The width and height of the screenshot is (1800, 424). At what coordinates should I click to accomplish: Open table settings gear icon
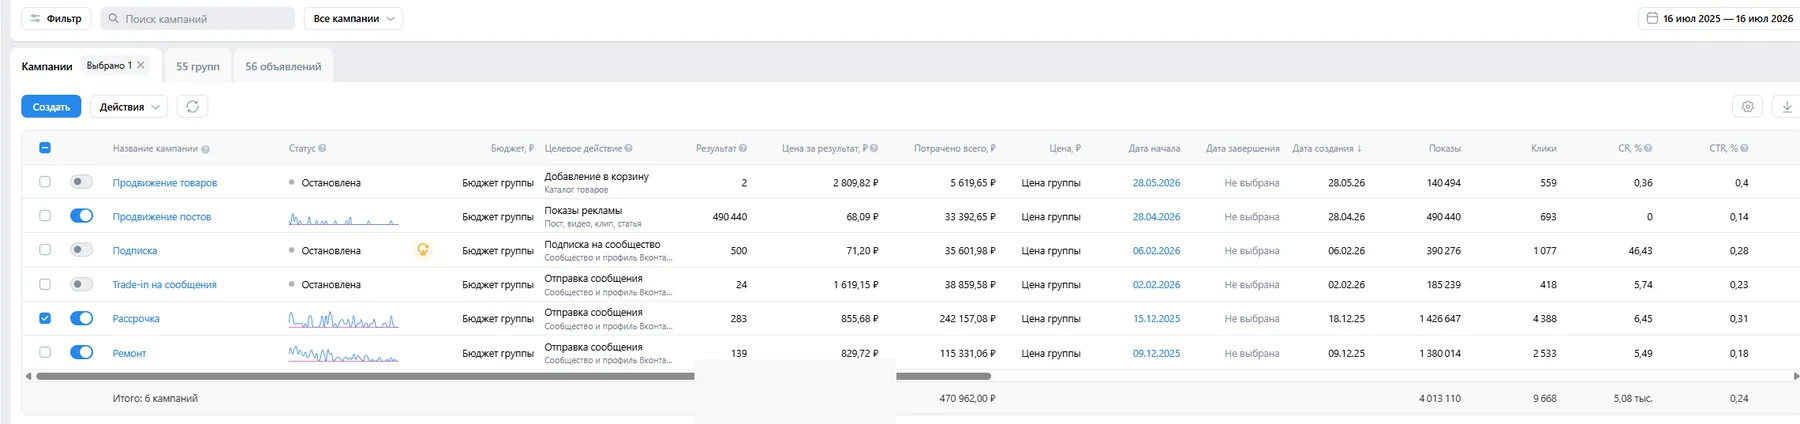(x=1747, y=107)
